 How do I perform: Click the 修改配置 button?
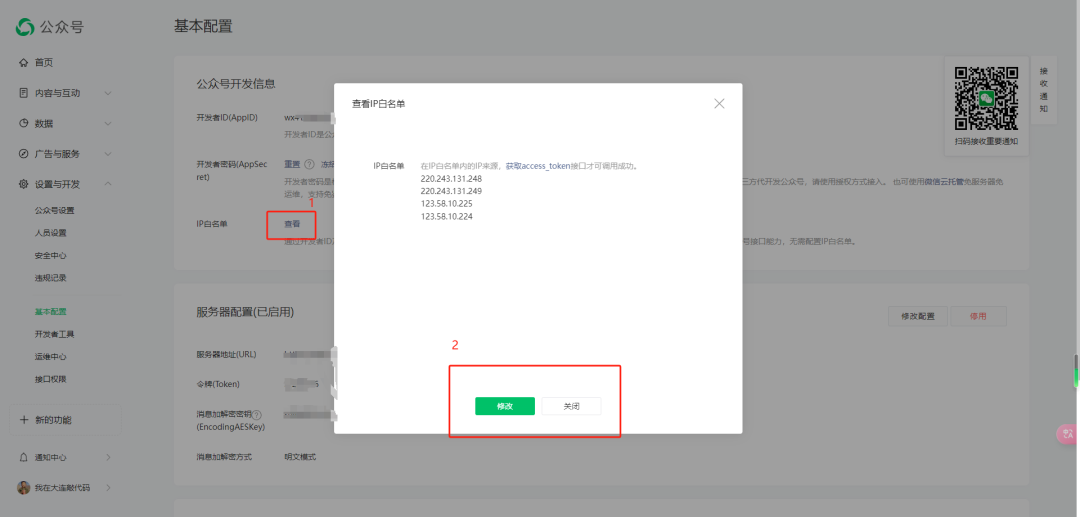(918, 317)
